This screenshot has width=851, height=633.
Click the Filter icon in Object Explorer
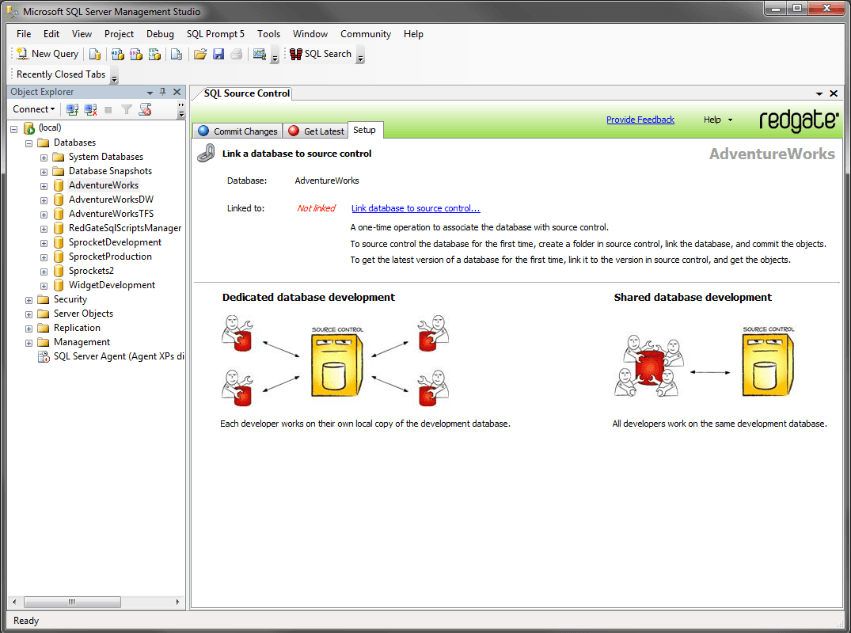[x=126, y=108]
